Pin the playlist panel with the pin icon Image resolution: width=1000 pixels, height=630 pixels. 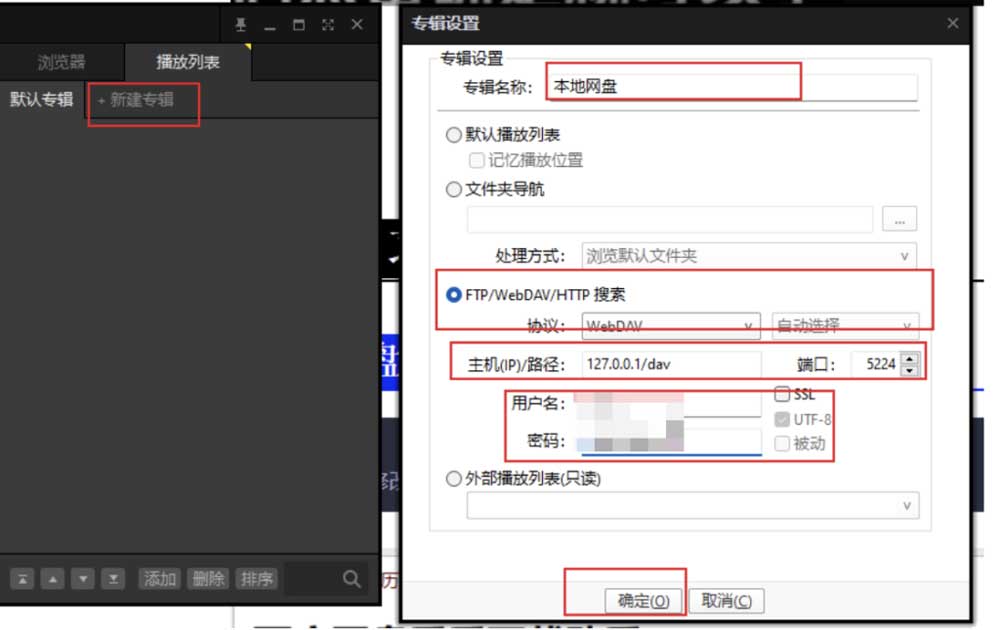tap(240, 25)
